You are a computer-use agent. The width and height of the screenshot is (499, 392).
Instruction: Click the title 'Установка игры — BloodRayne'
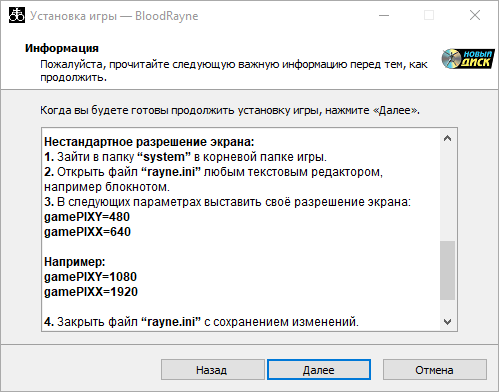114,16
